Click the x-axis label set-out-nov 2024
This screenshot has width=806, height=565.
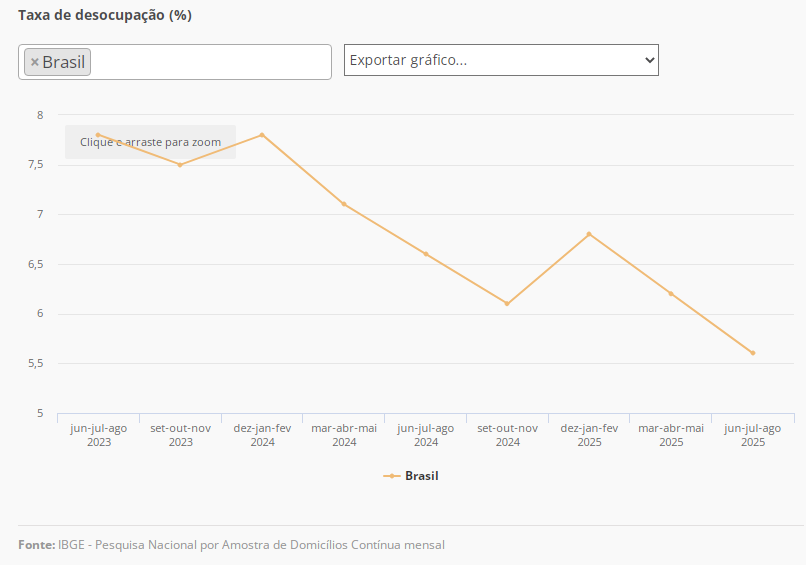point(507,435)
